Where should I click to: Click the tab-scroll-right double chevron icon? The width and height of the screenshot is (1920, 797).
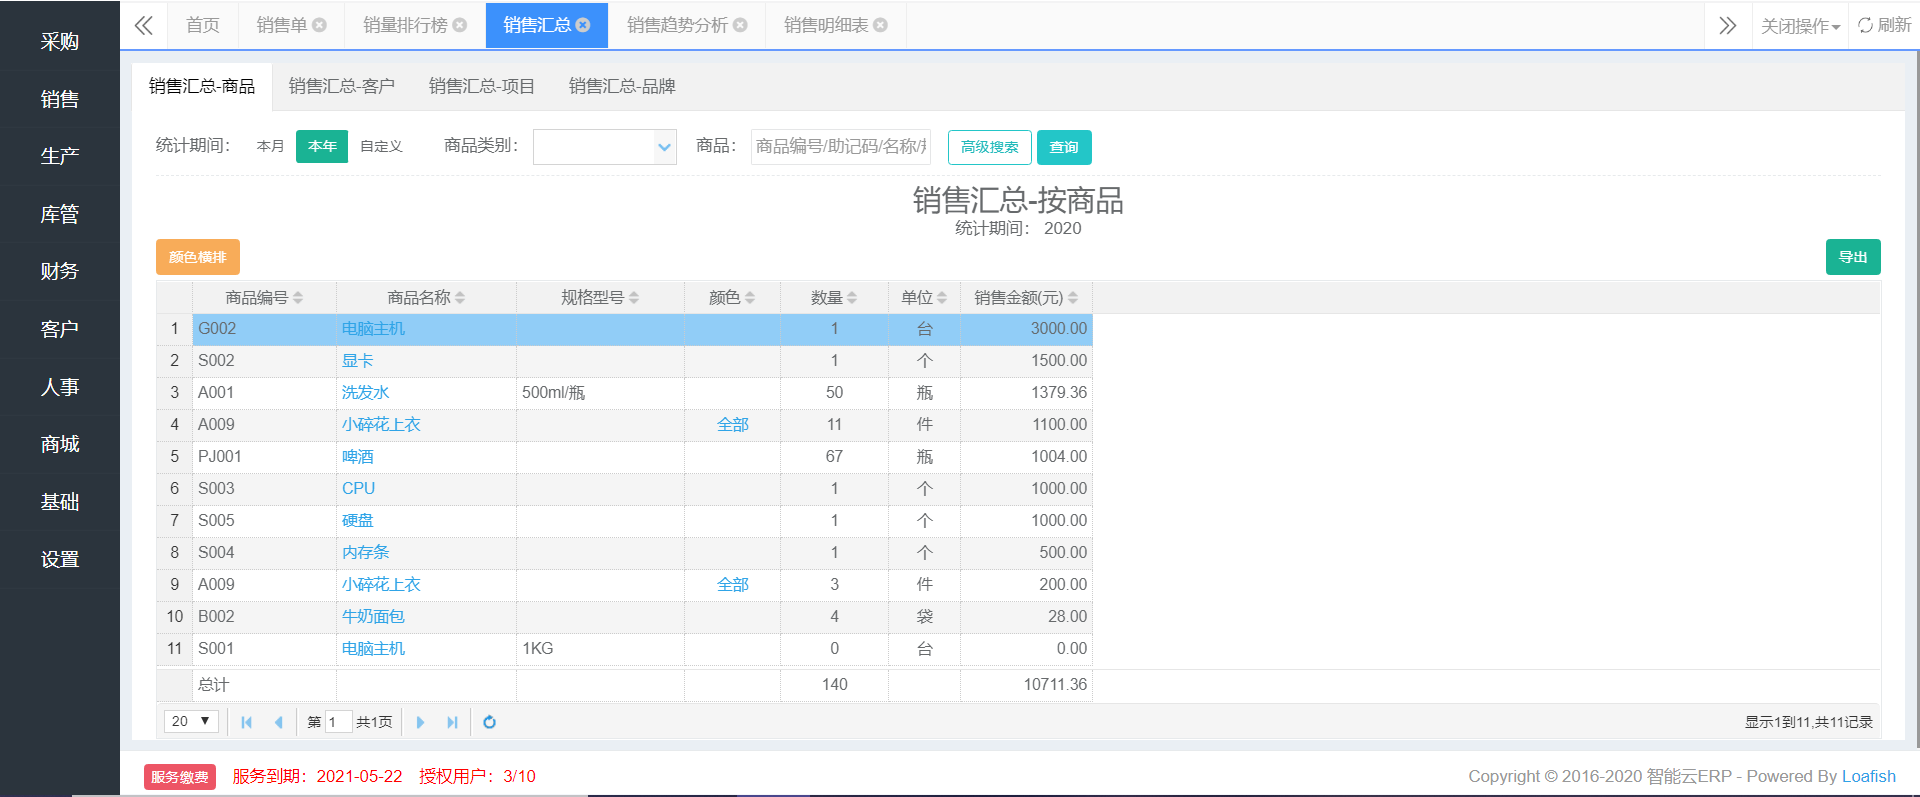(x=1728, y=25)
